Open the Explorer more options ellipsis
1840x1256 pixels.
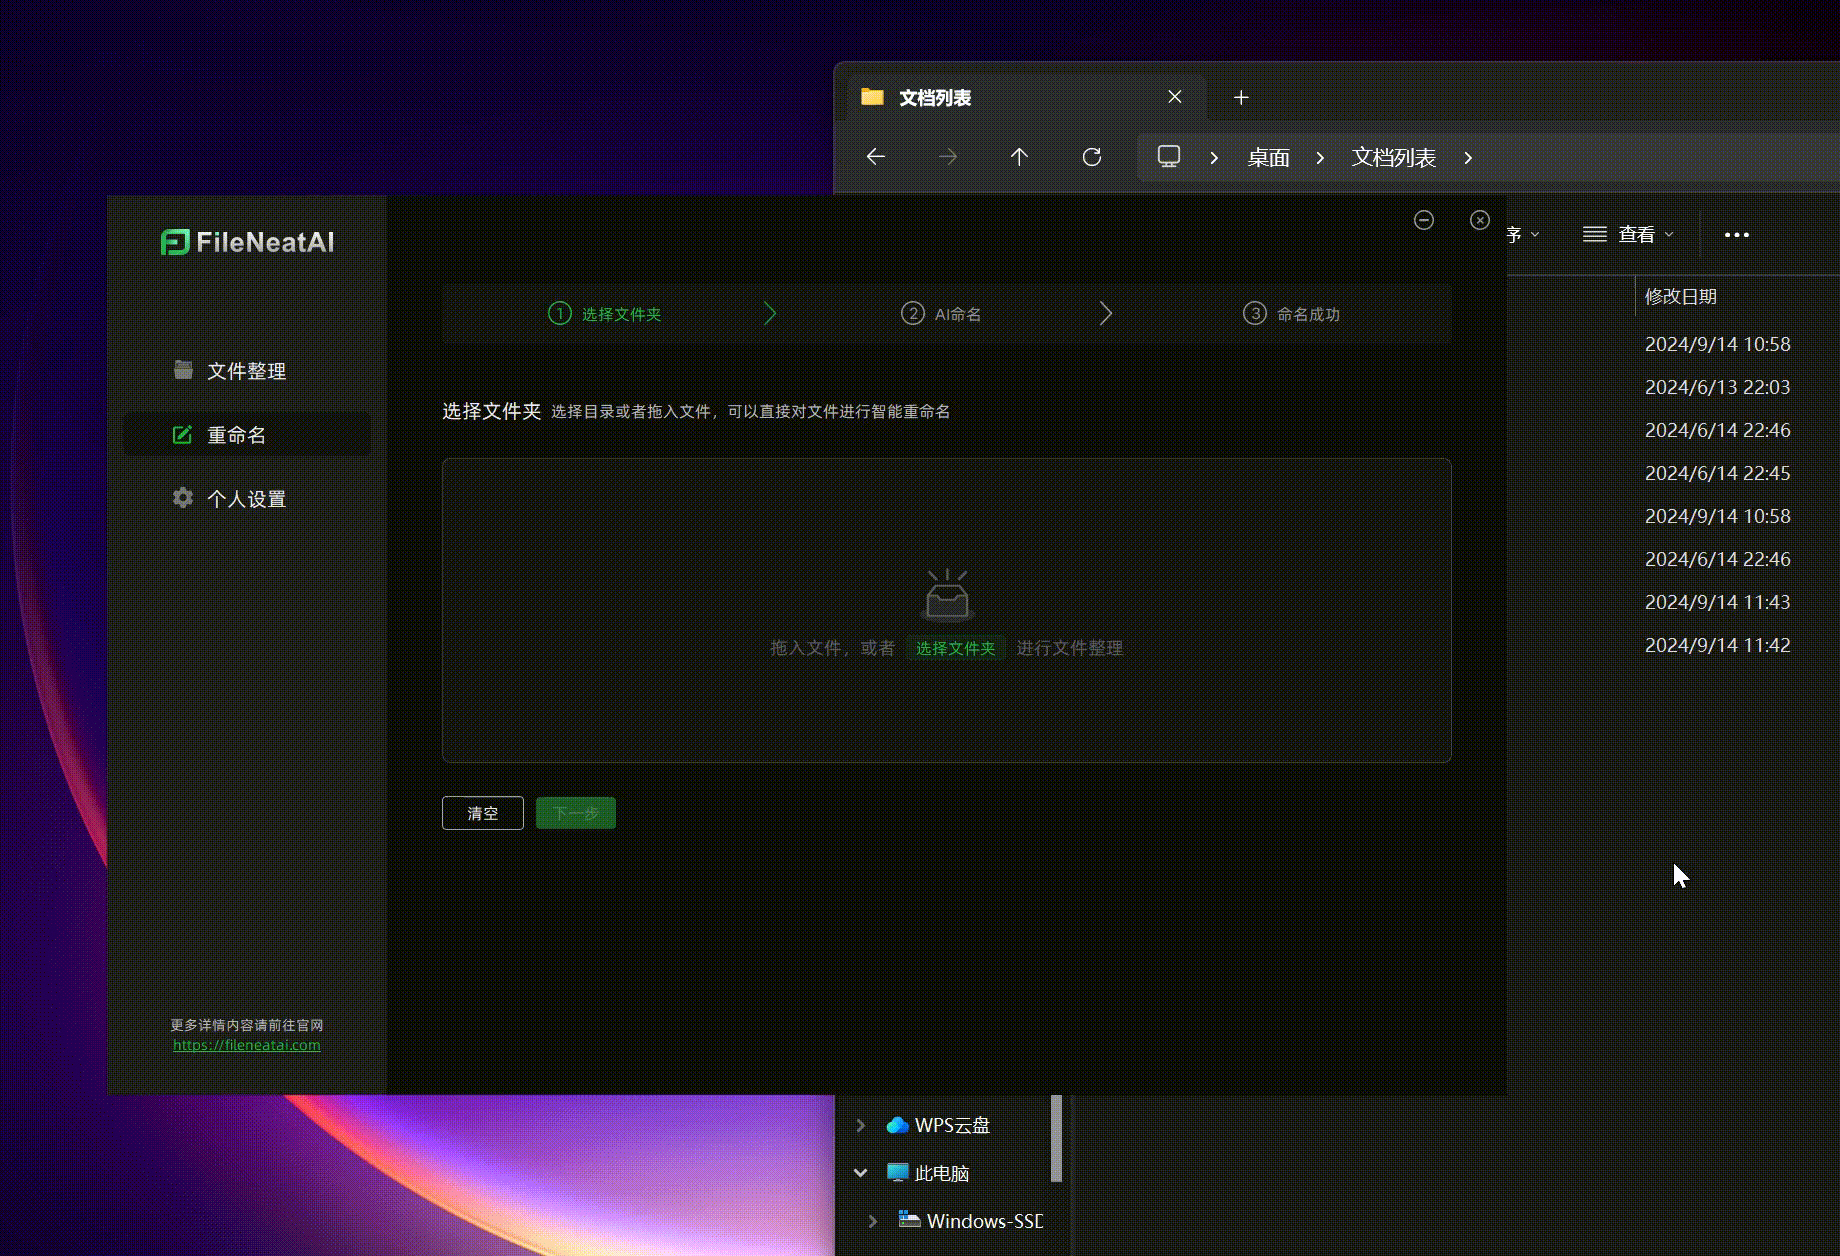click(x=1737, y=235)
